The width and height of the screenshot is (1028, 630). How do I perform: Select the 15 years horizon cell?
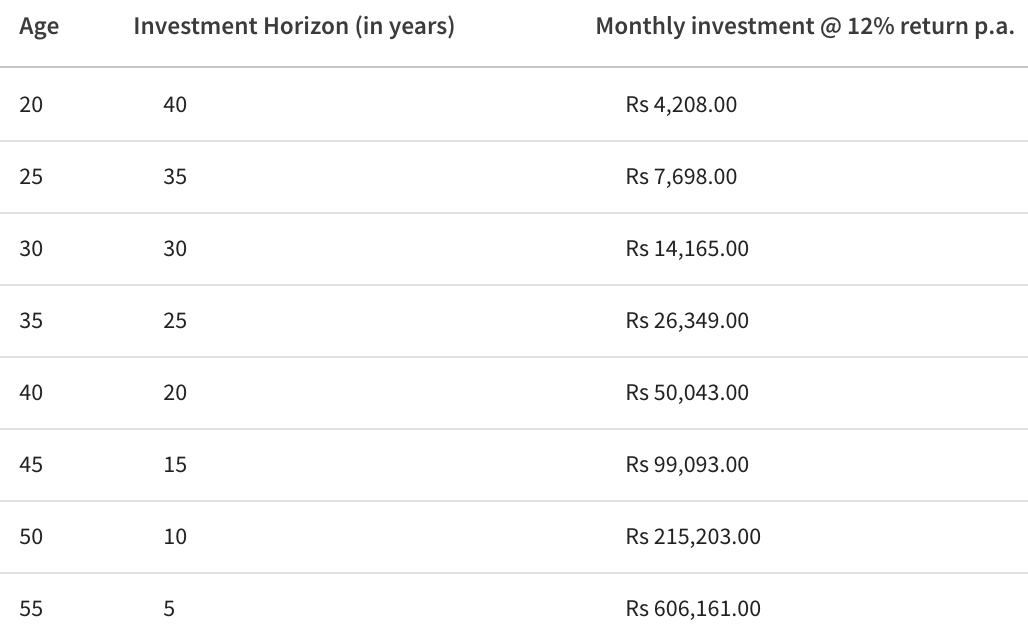point(175,465)
